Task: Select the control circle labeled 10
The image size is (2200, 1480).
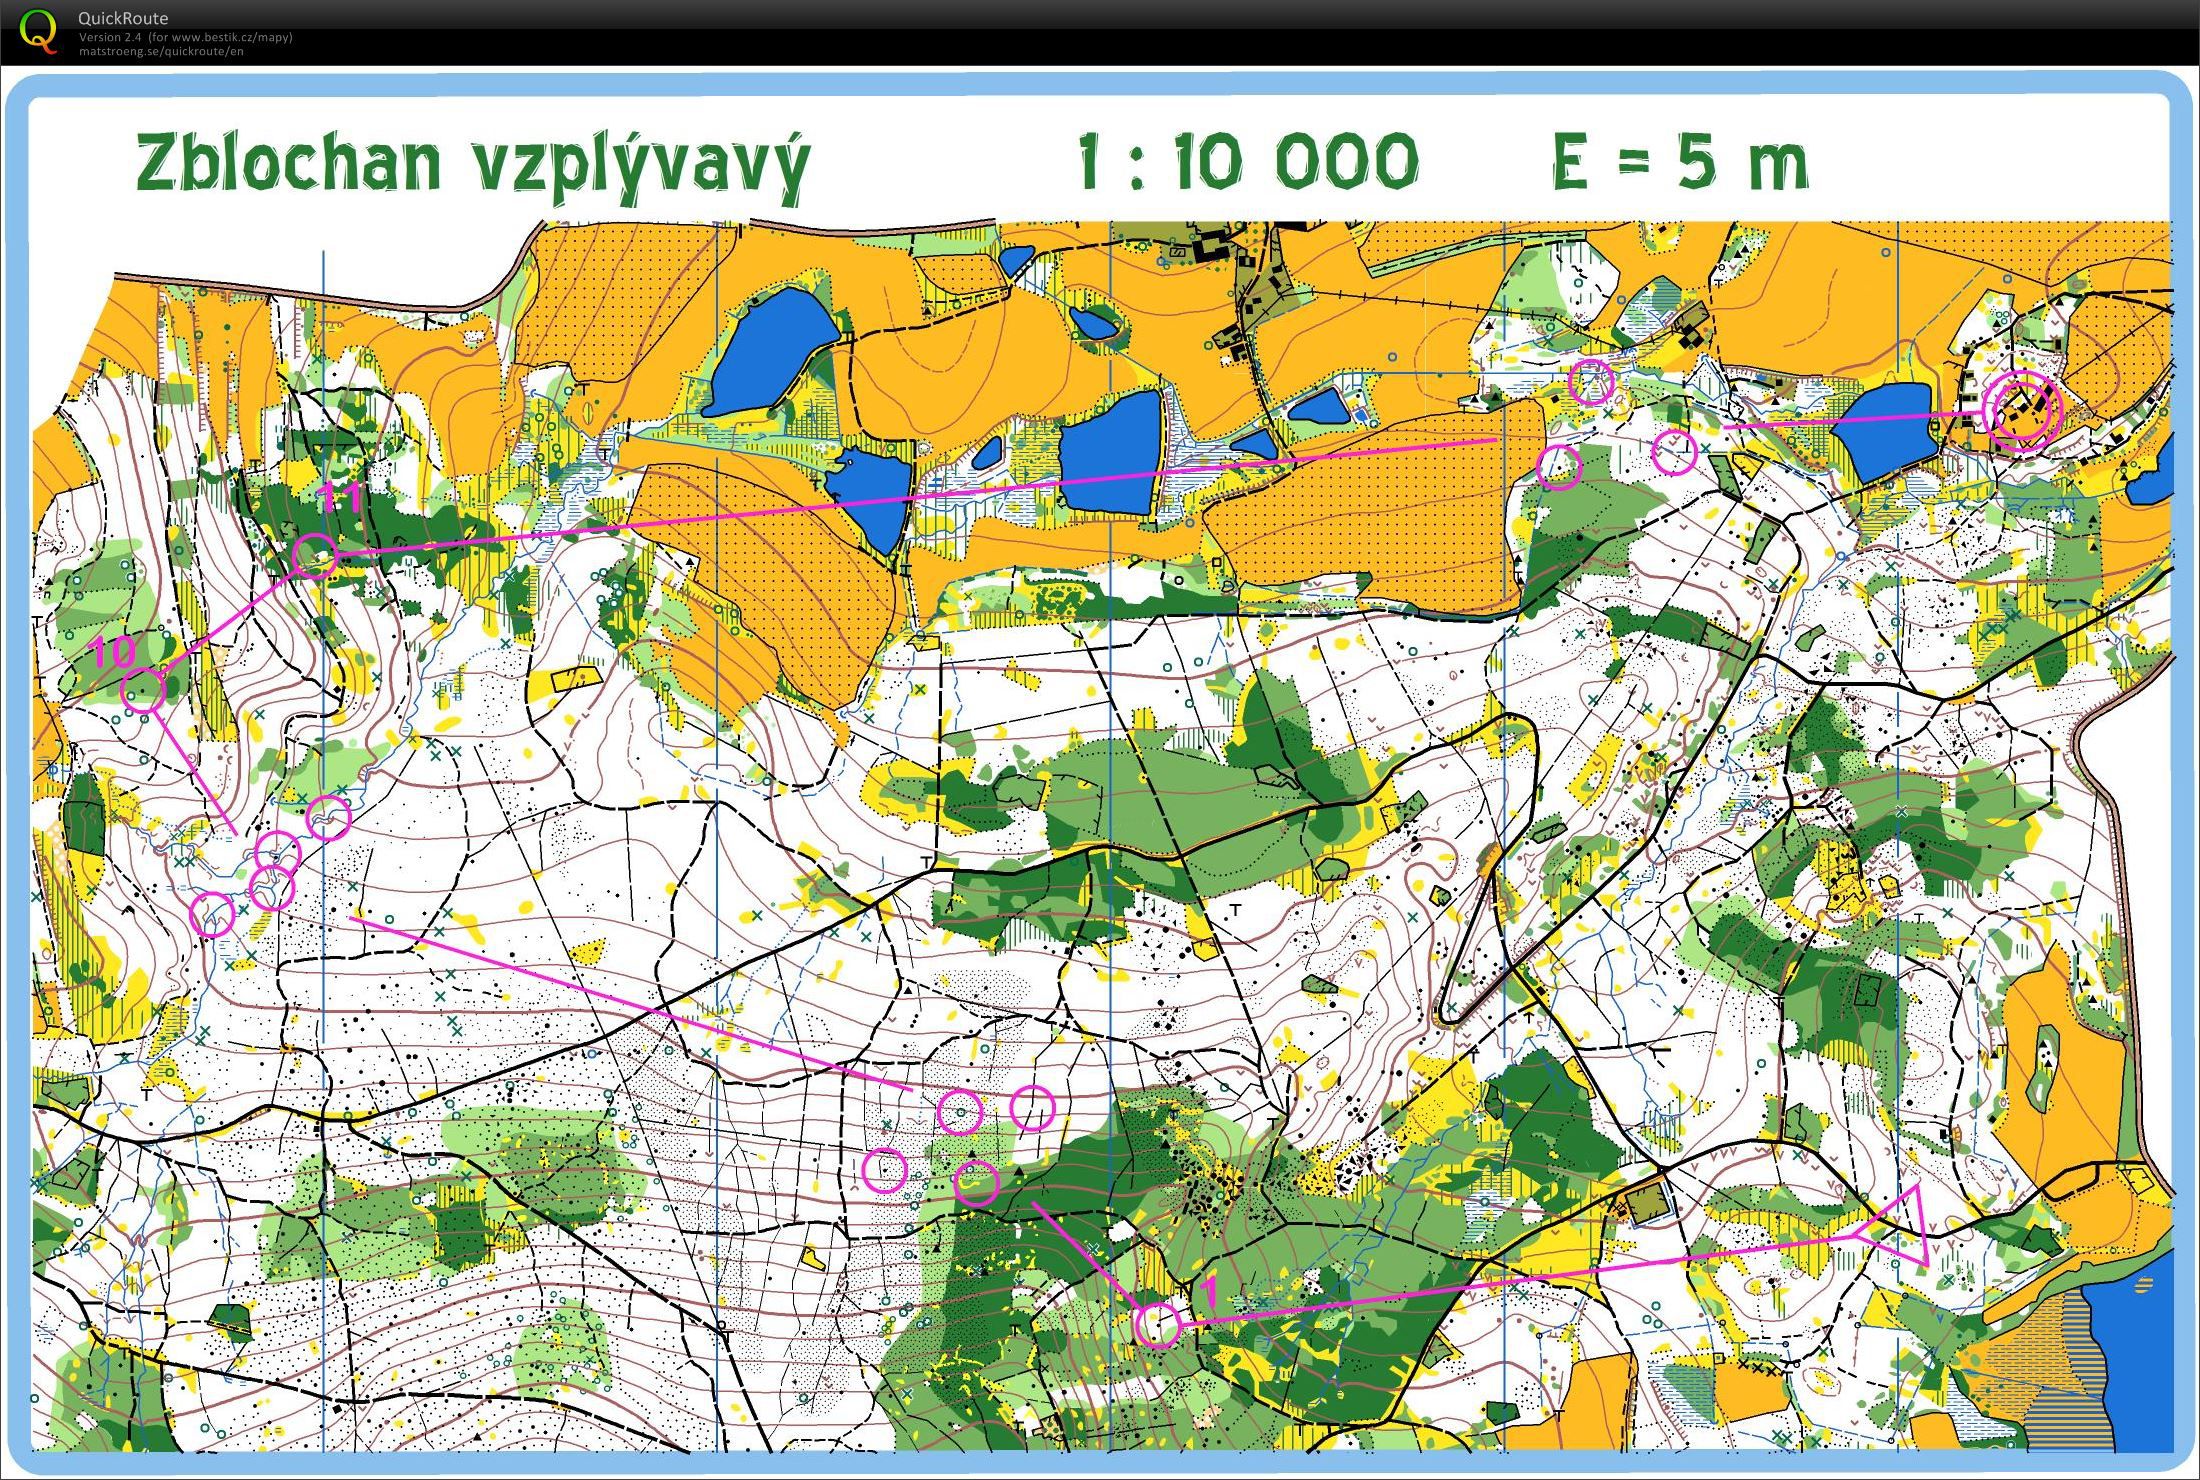Action: tap(143, 691)
